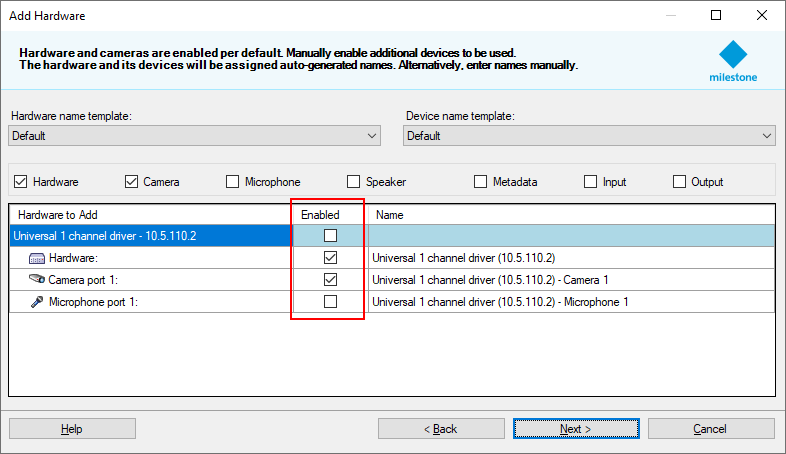
Task: Enable the Microphone filter checkbox
Action: (x=233, y=181)
